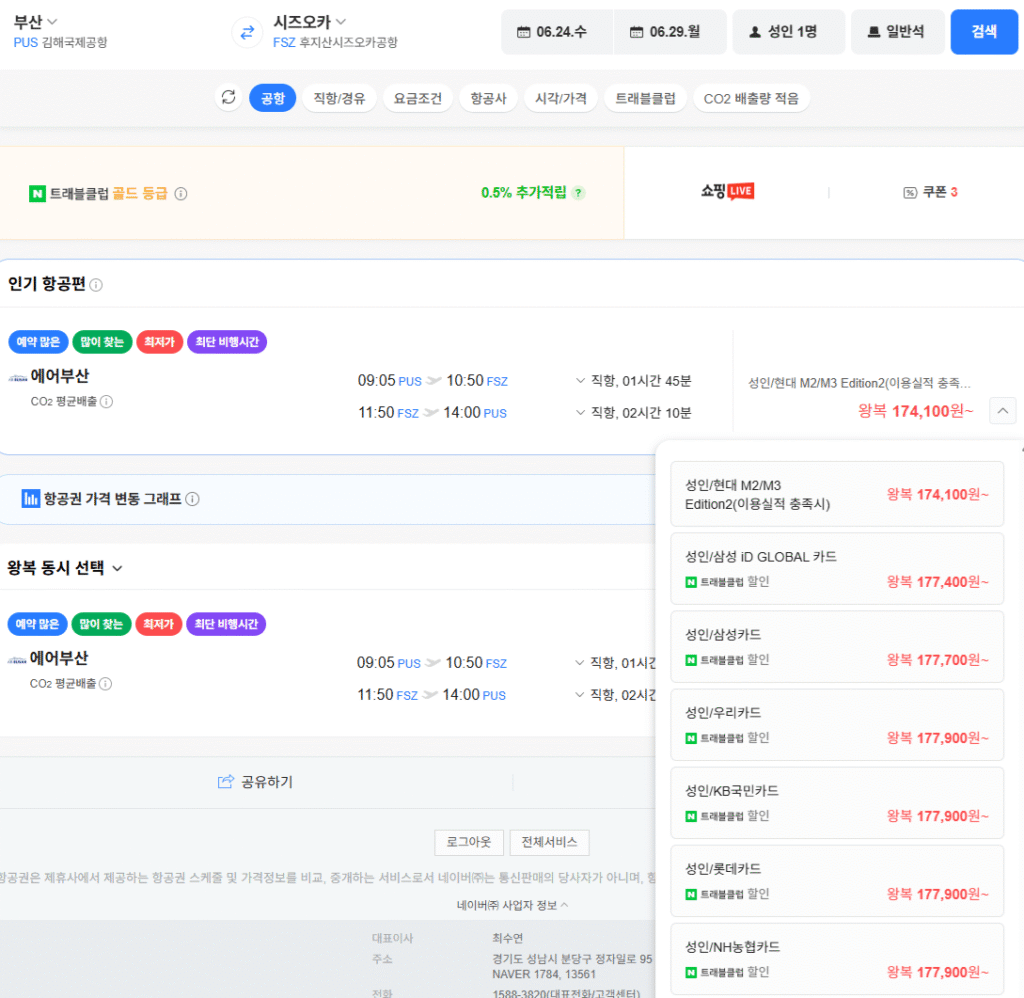Open info icon beside 항공권 가격 변동 그래프
This screenshot has width=1024, height=998.
tap(192, 499)
